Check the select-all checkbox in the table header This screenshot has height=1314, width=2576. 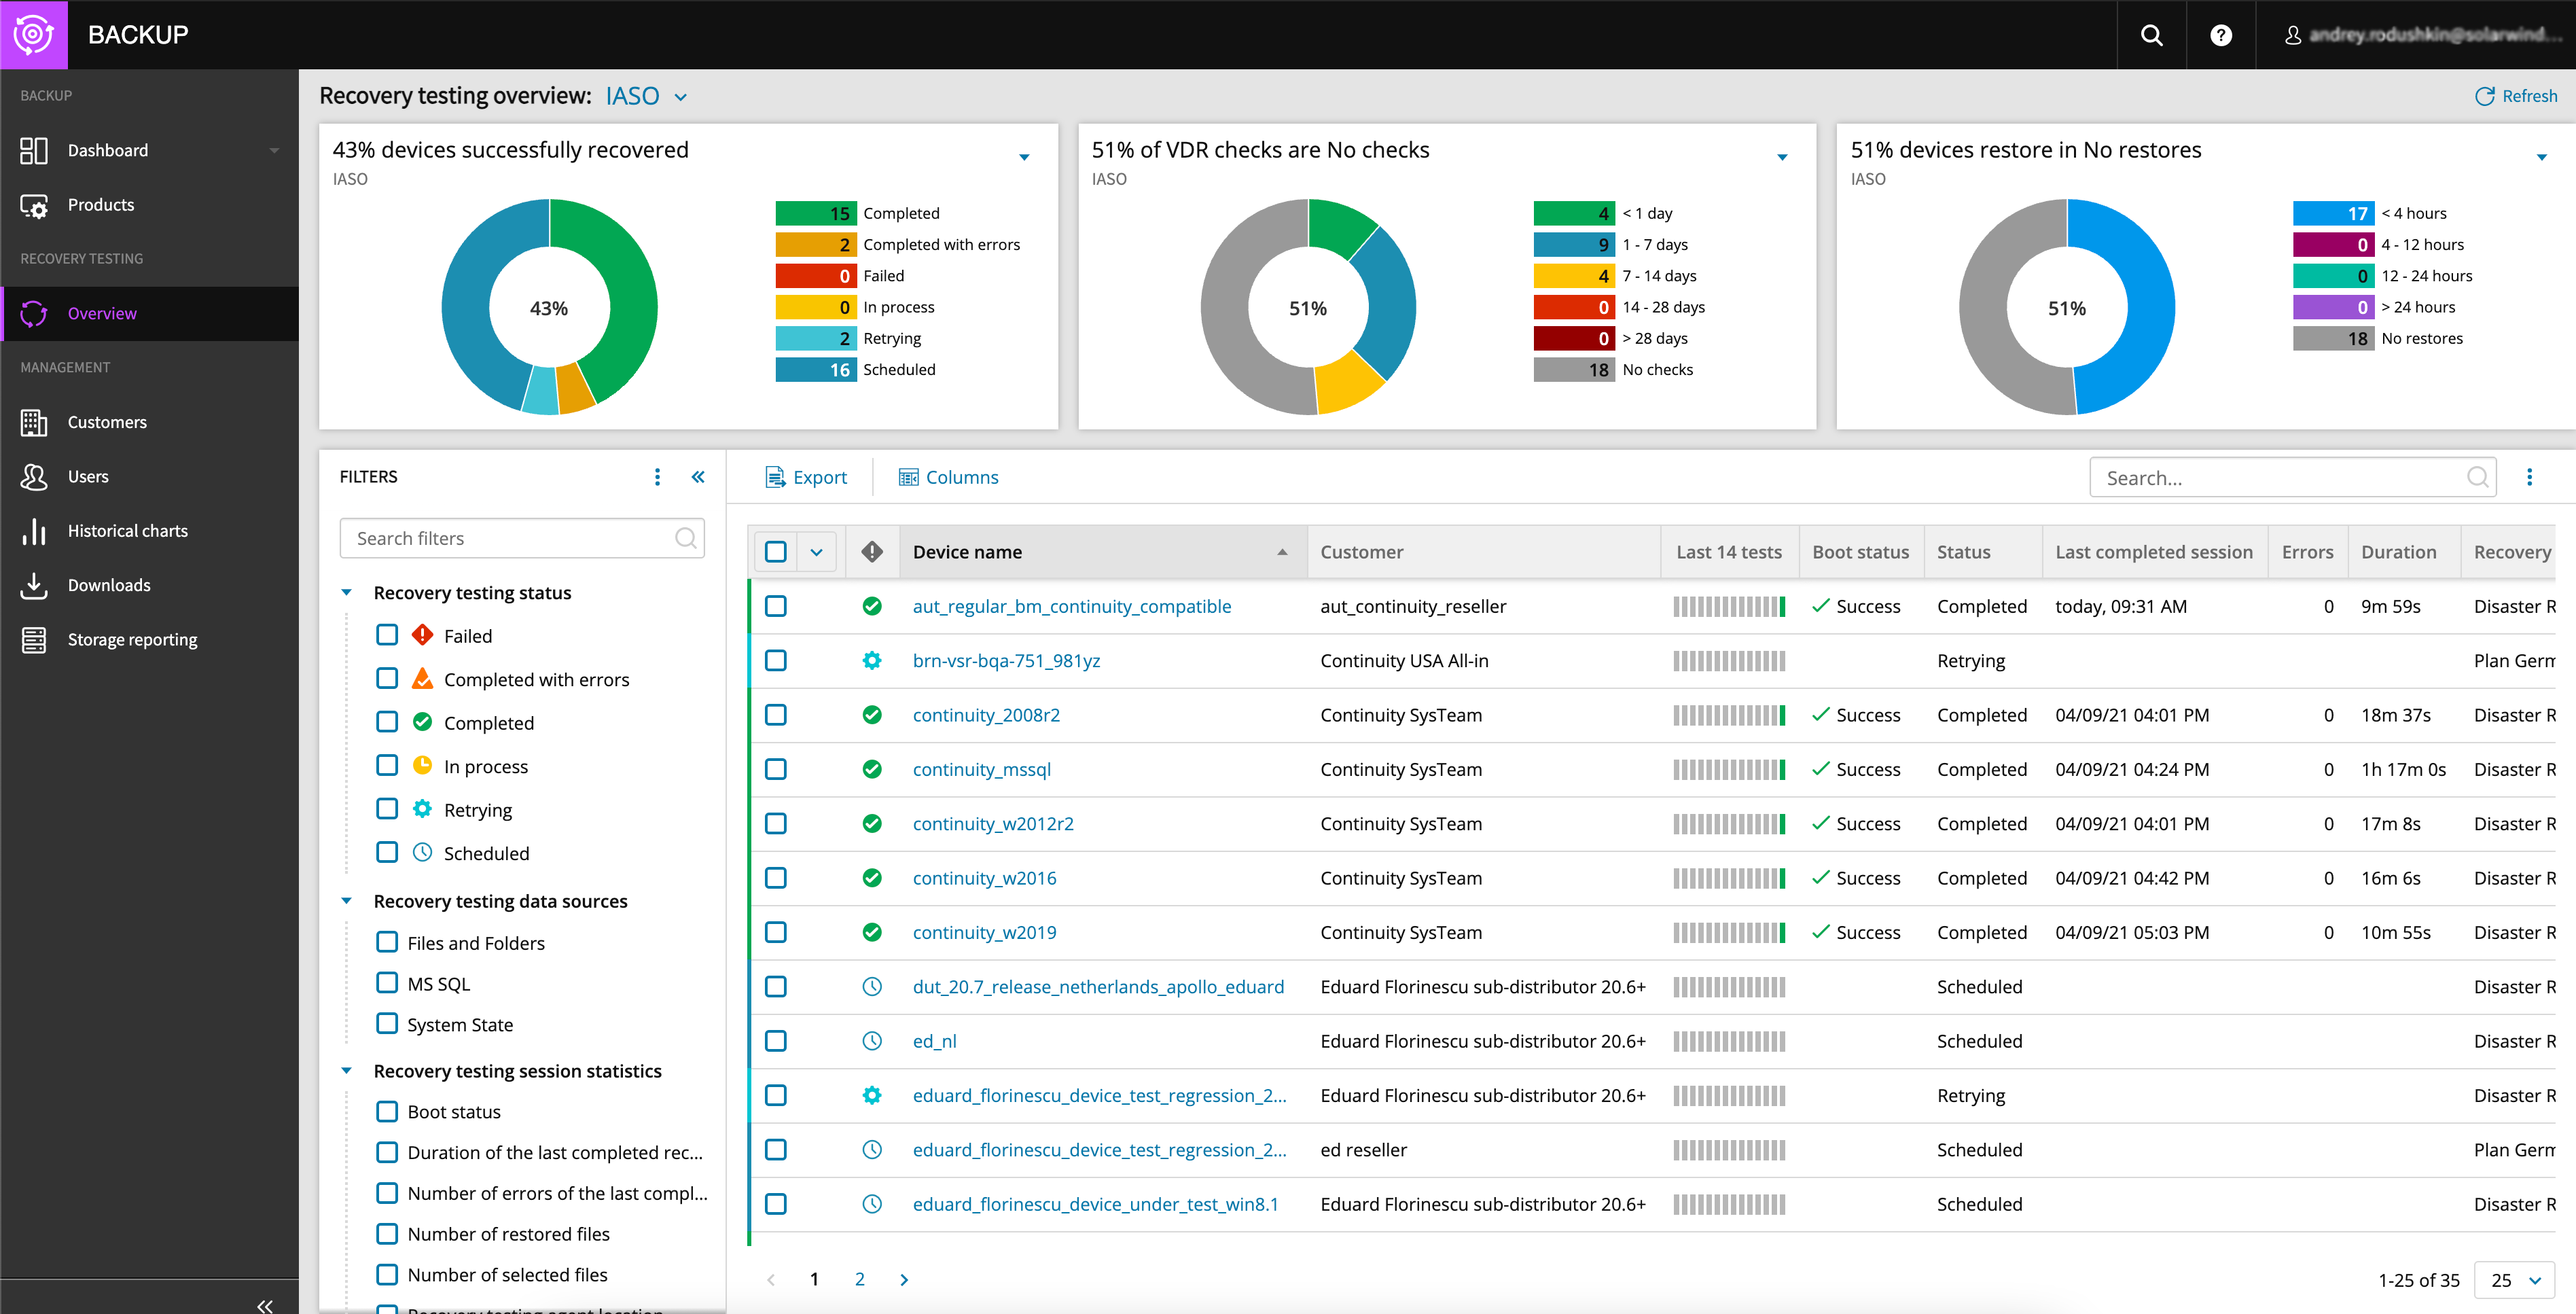[x=776, y=551]
